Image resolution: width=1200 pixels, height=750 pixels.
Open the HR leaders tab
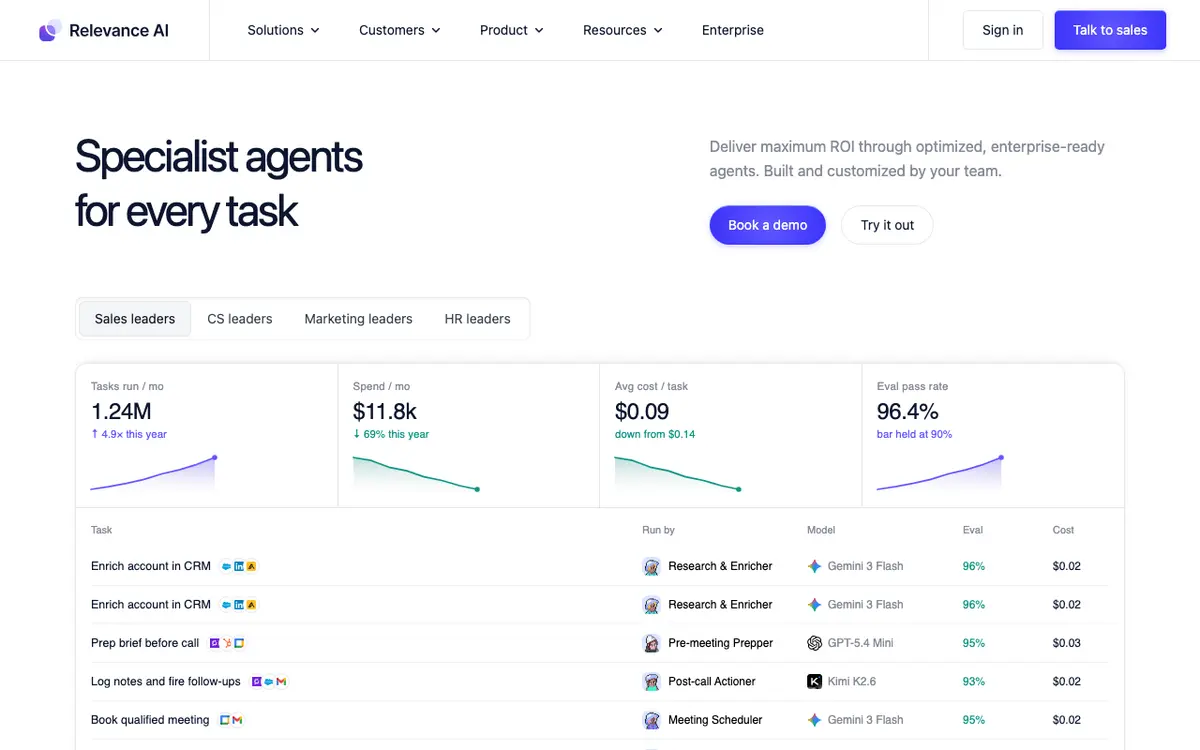click(x=478, y=319)
